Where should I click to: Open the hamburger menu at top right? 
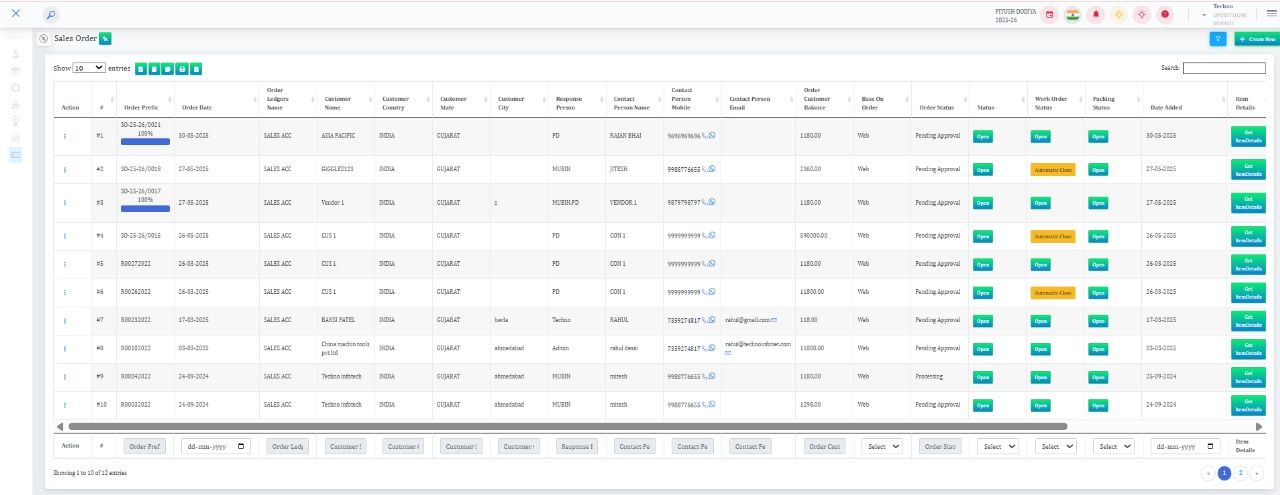pos(1271,13)
